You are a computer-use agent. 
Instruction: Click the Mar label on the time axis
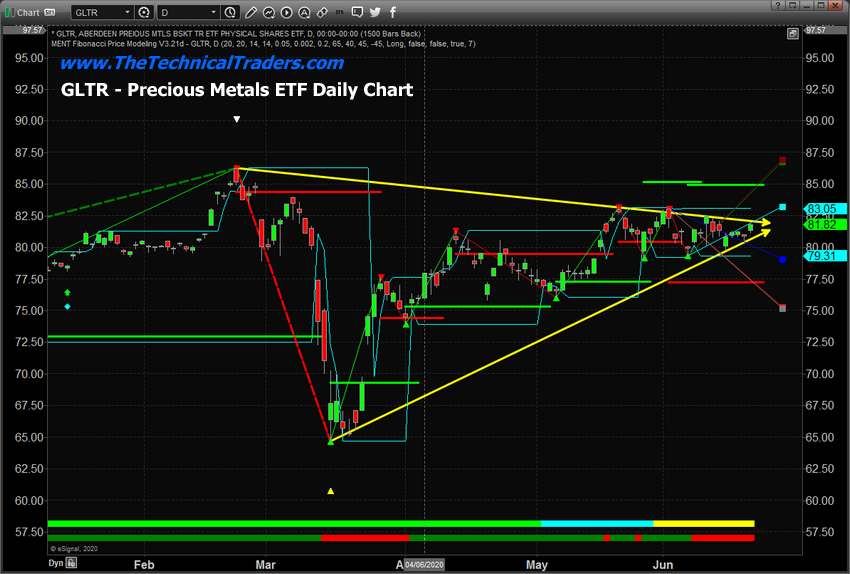(x=266, y=565)
